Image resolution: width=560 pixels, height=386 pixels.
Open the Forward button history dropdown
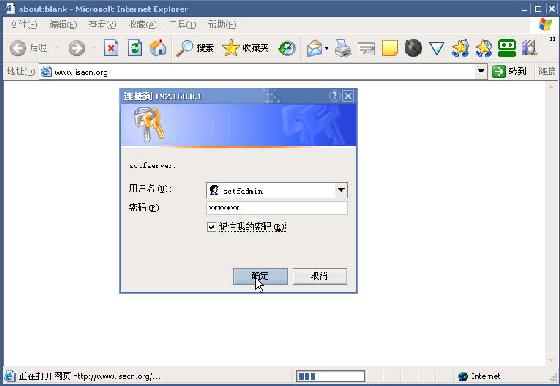(x=94, y=48)
